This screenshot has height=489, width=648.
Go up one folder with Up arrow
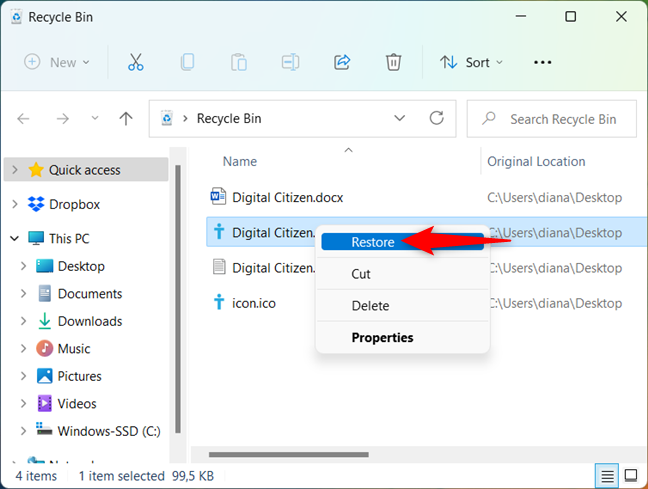(x=126, y=118)
